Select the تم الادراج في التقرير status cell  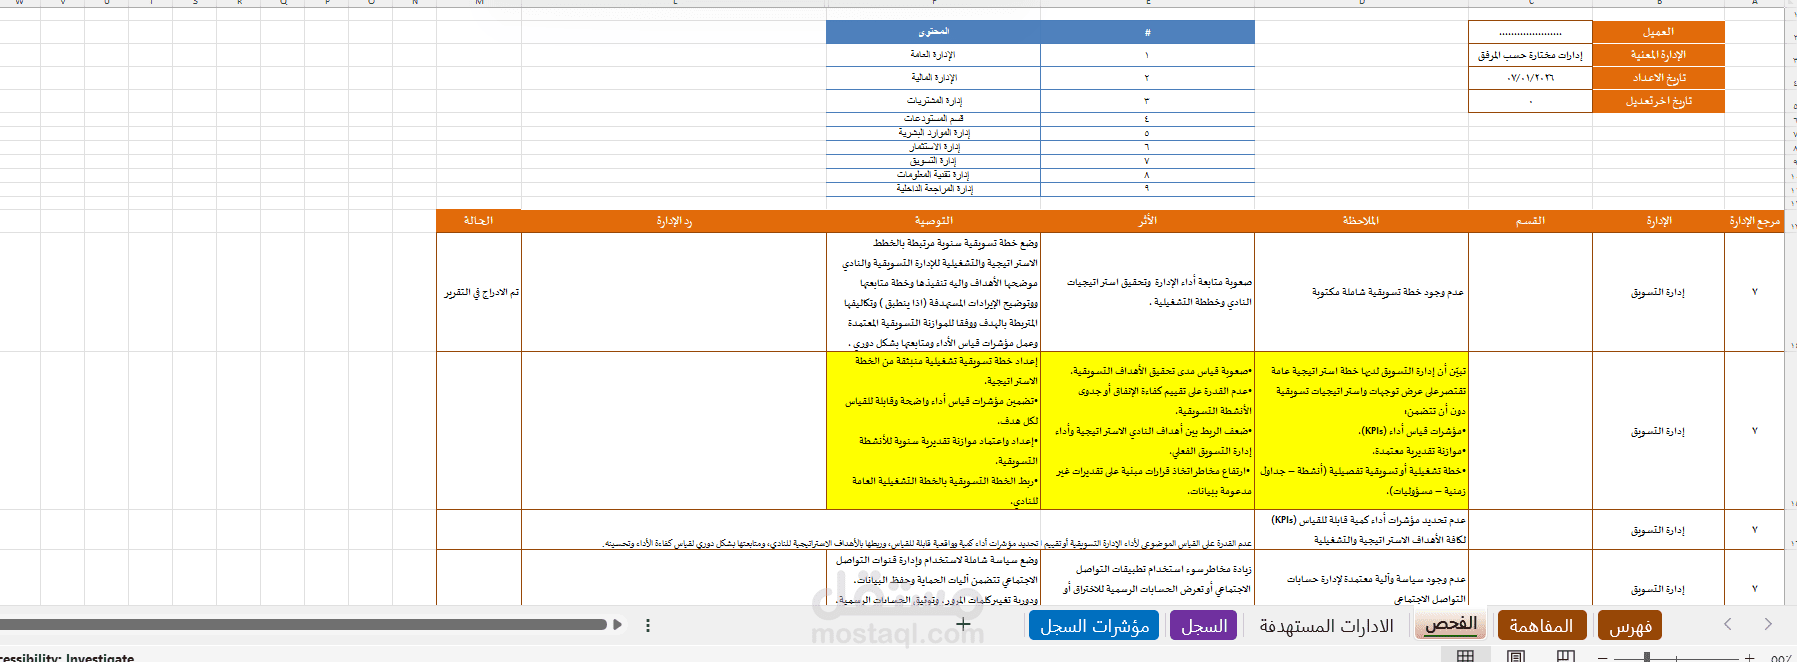point(479,292)
